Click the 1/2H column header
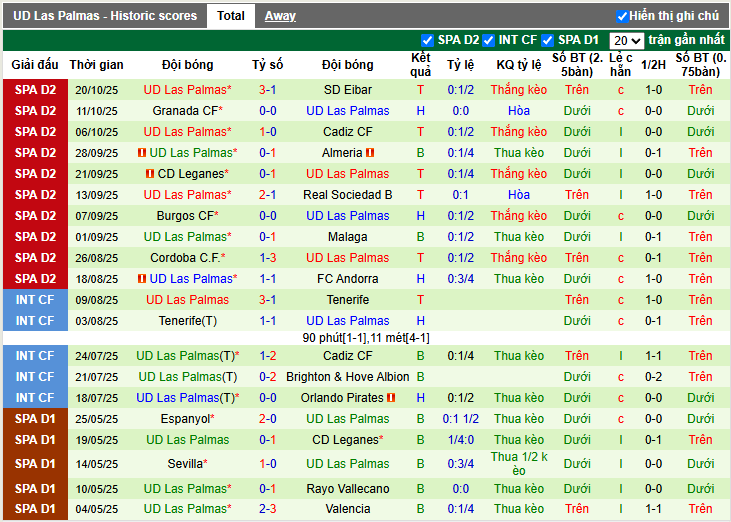Viewport: 731px width, 522px height. [x=653, y=65]
